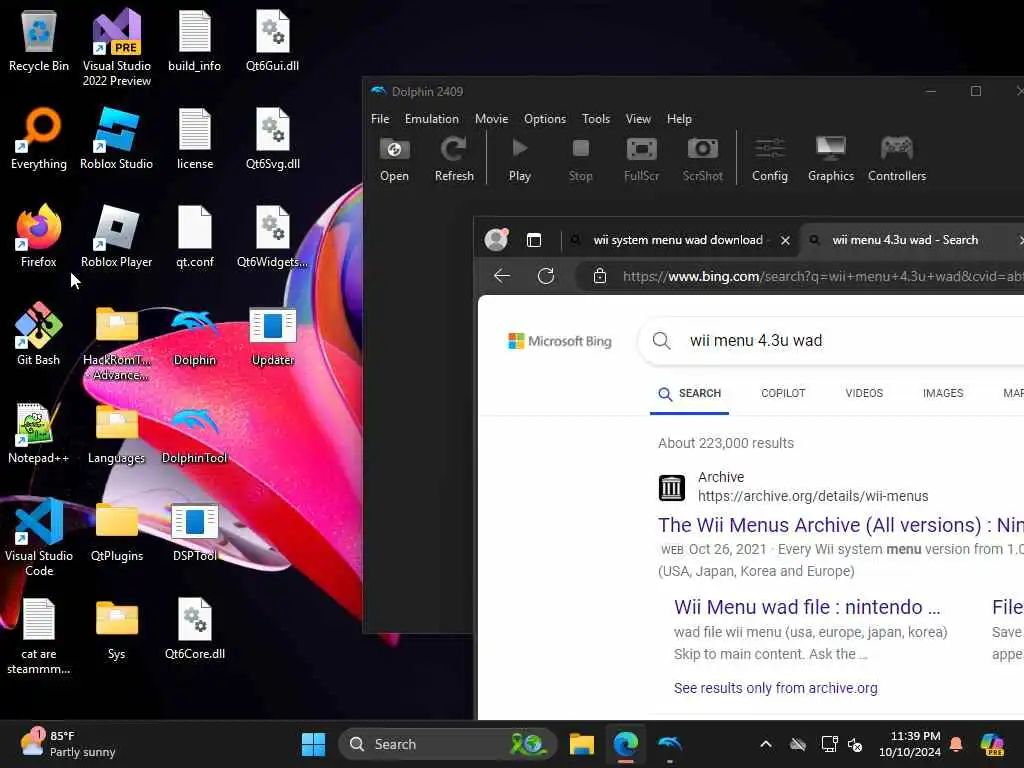The width and height of the screenshot is (1024, 768).
Task: Open the View menu in Dolphin
Action: (638, 119)
